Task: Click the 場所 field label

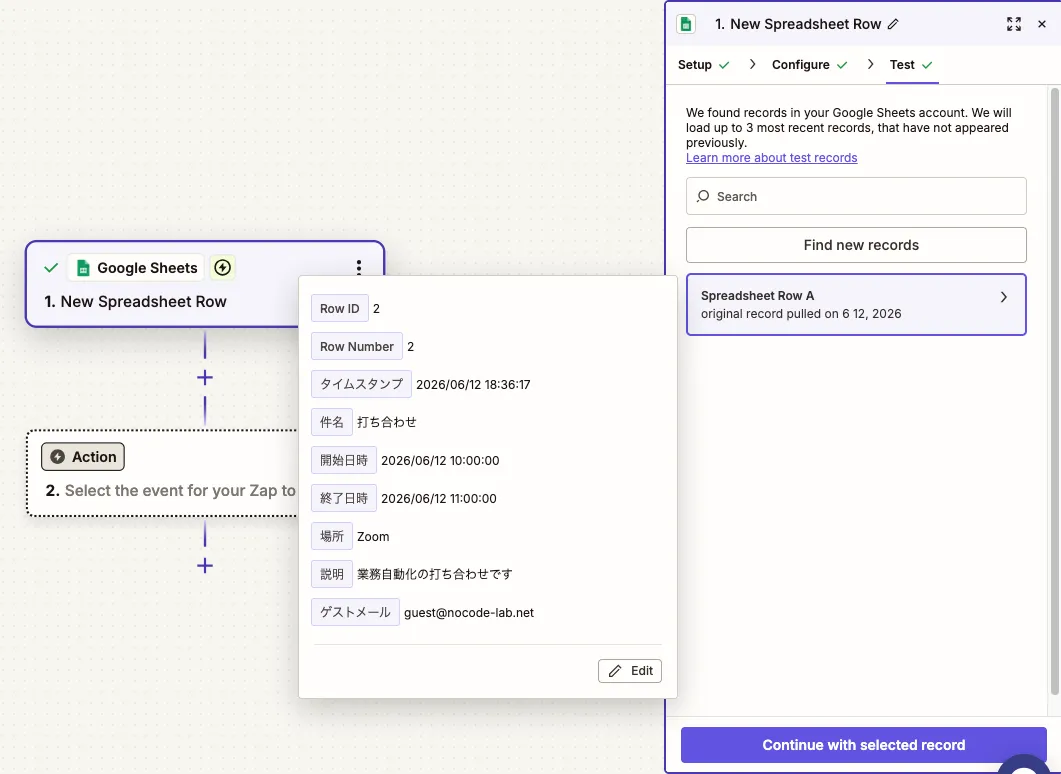Action: pos(332,537)
